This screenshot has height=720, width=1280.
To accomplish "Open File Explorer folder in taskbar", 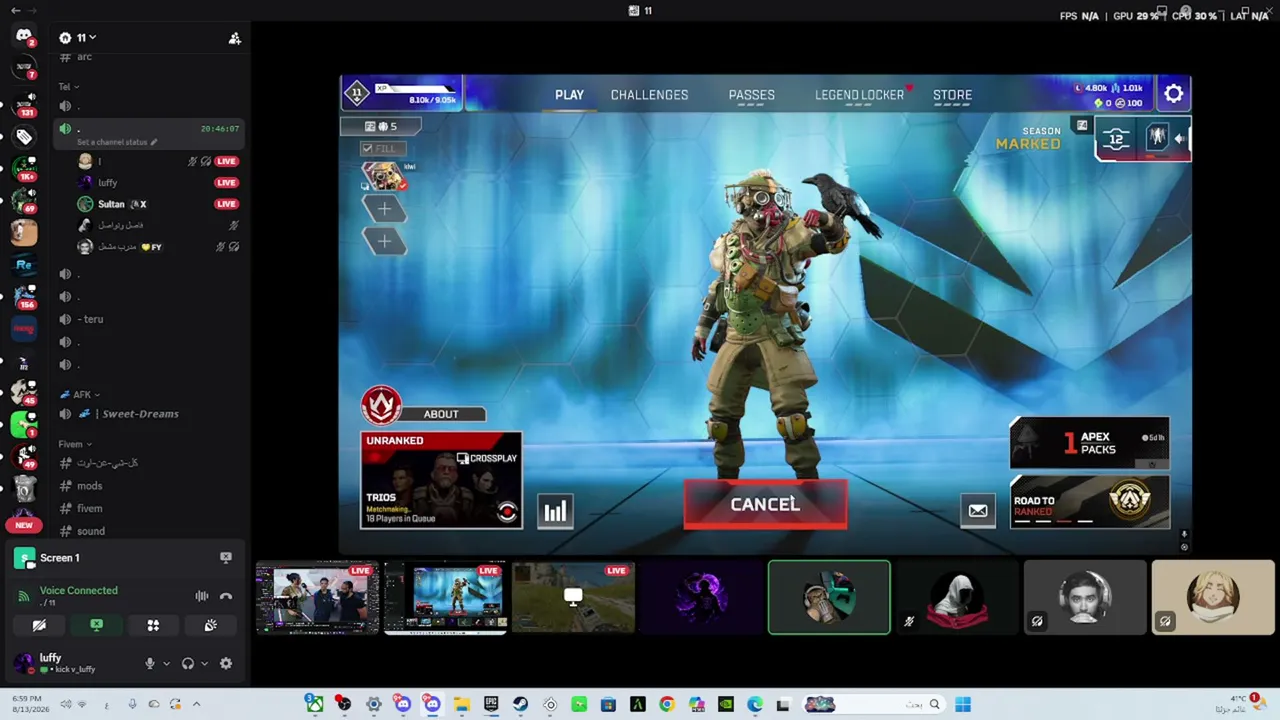I will [x=461, y=704].
